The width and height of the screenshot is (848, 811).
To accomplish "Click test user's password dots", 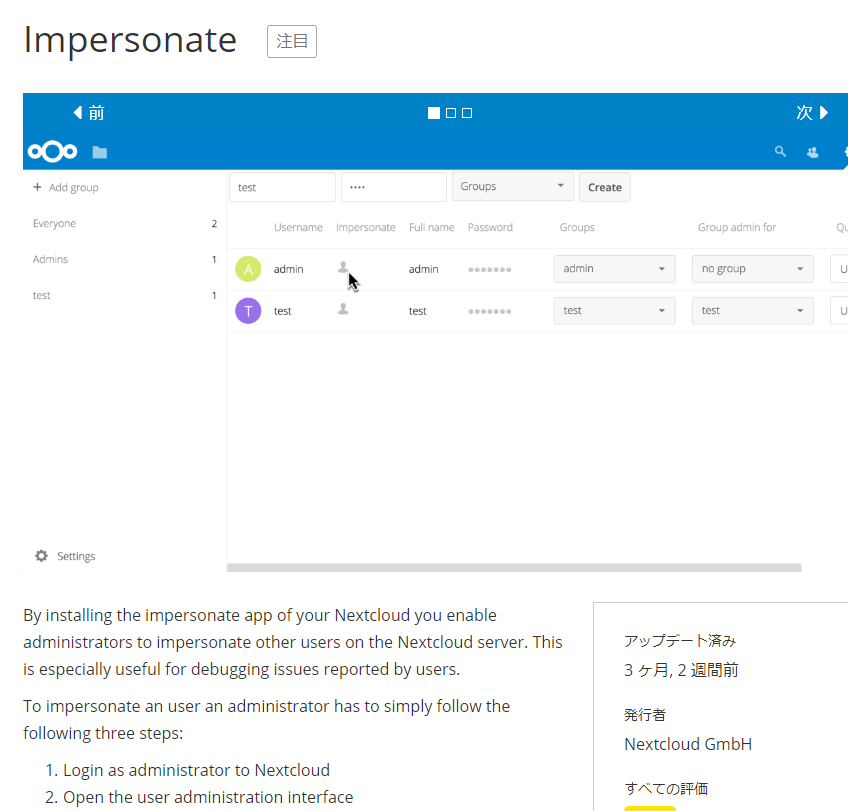I will tap(489, 311).
